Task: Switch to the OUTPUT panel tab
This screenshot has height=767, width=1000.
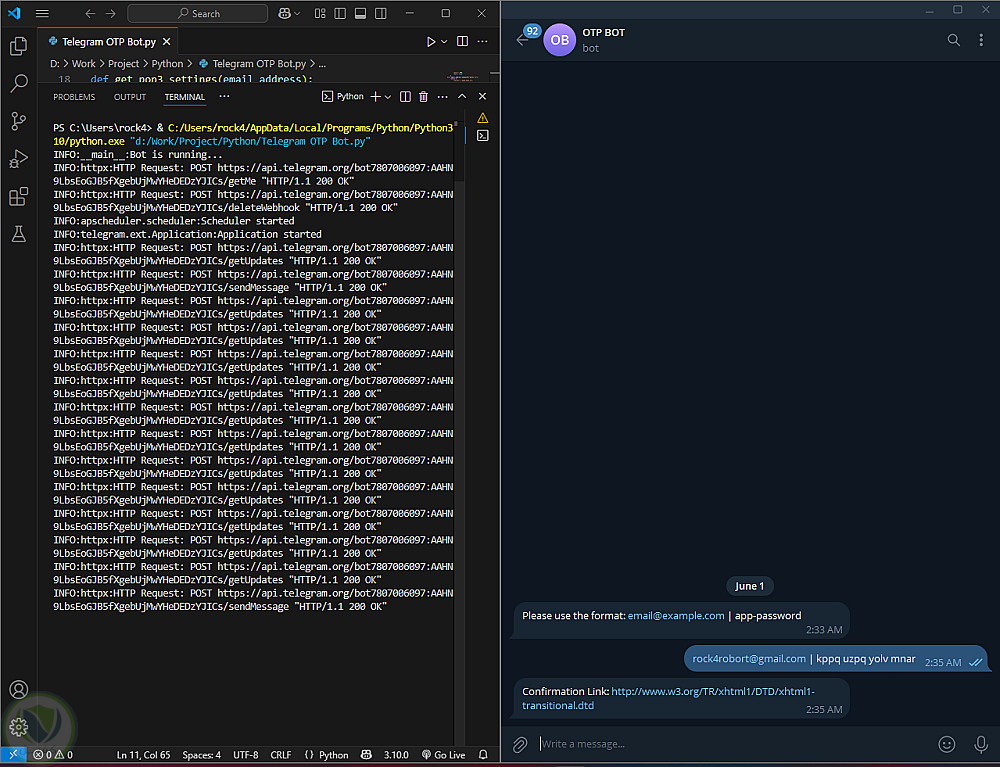Action: pos(130,97)
